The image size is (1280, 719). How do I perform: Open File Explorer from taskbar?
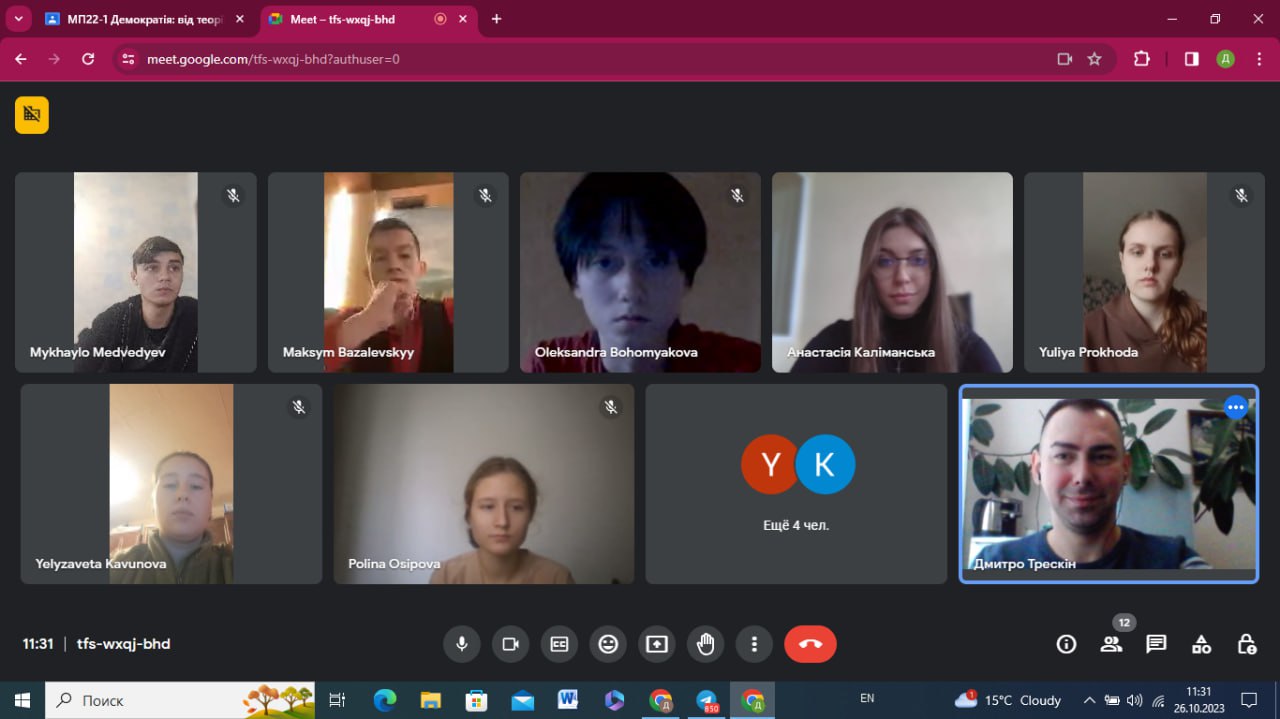(431, 700)
